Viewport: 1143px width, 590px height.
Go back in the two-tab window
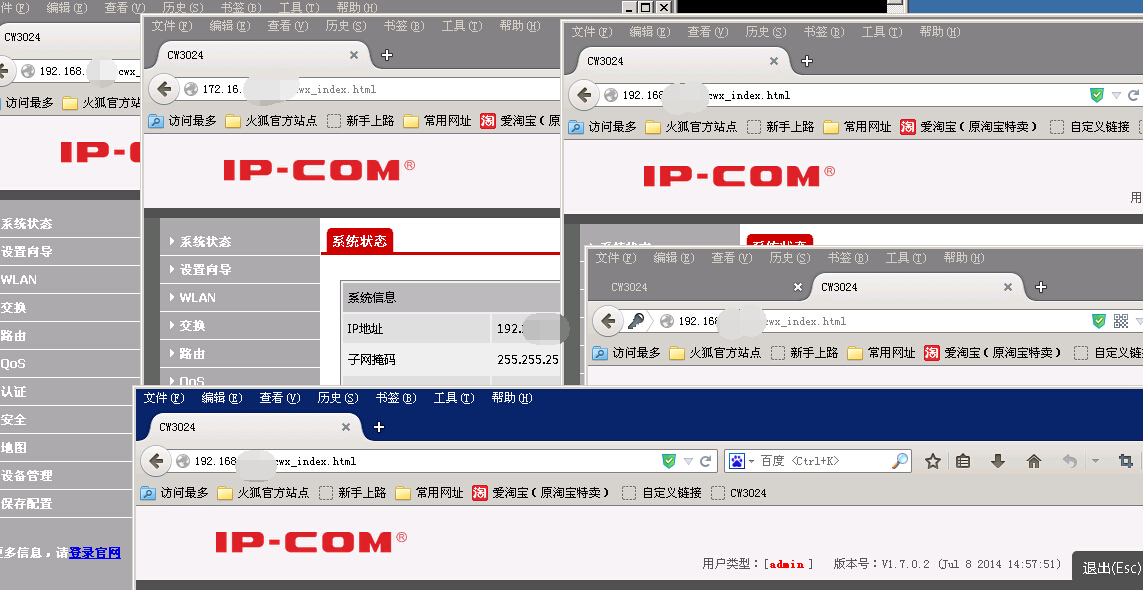608,321
